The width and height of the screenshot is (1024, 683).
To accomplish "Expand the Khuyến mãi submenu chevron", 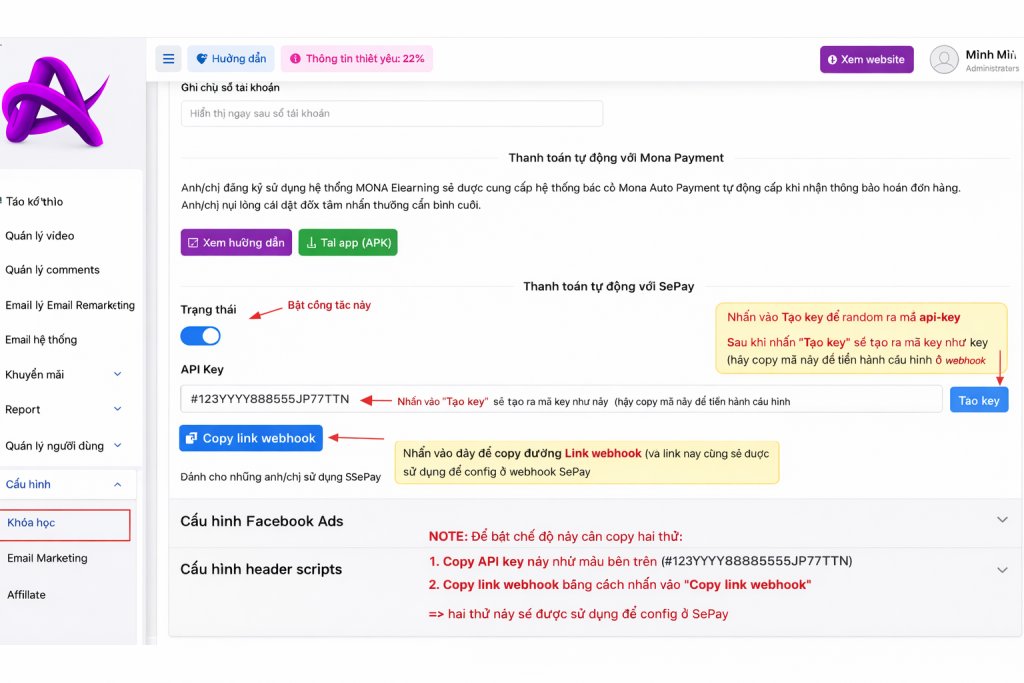I will point(117,375).
